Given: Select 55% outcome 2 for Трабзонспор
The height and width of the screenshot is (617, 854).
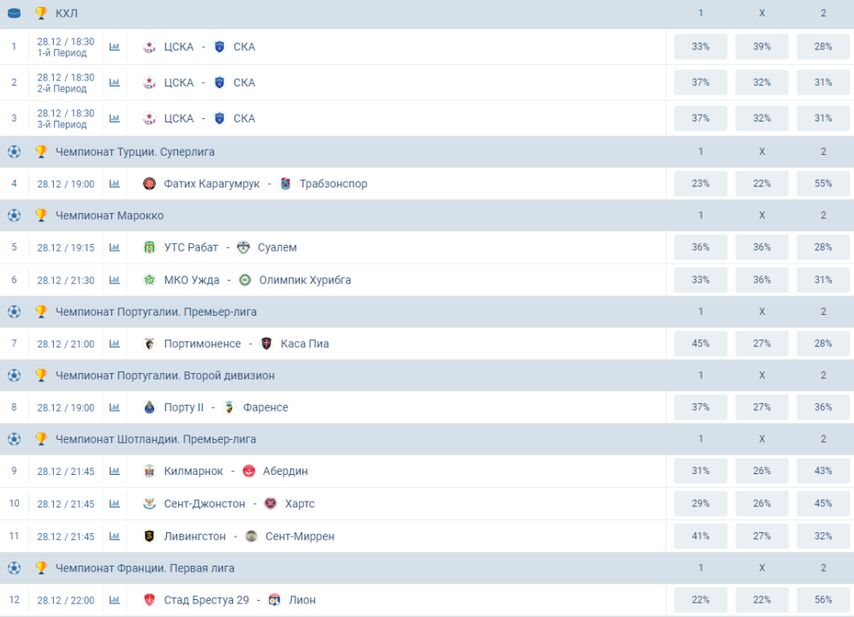Looking at the screenshot, I should pyautogui.click(x=823, y=184).
